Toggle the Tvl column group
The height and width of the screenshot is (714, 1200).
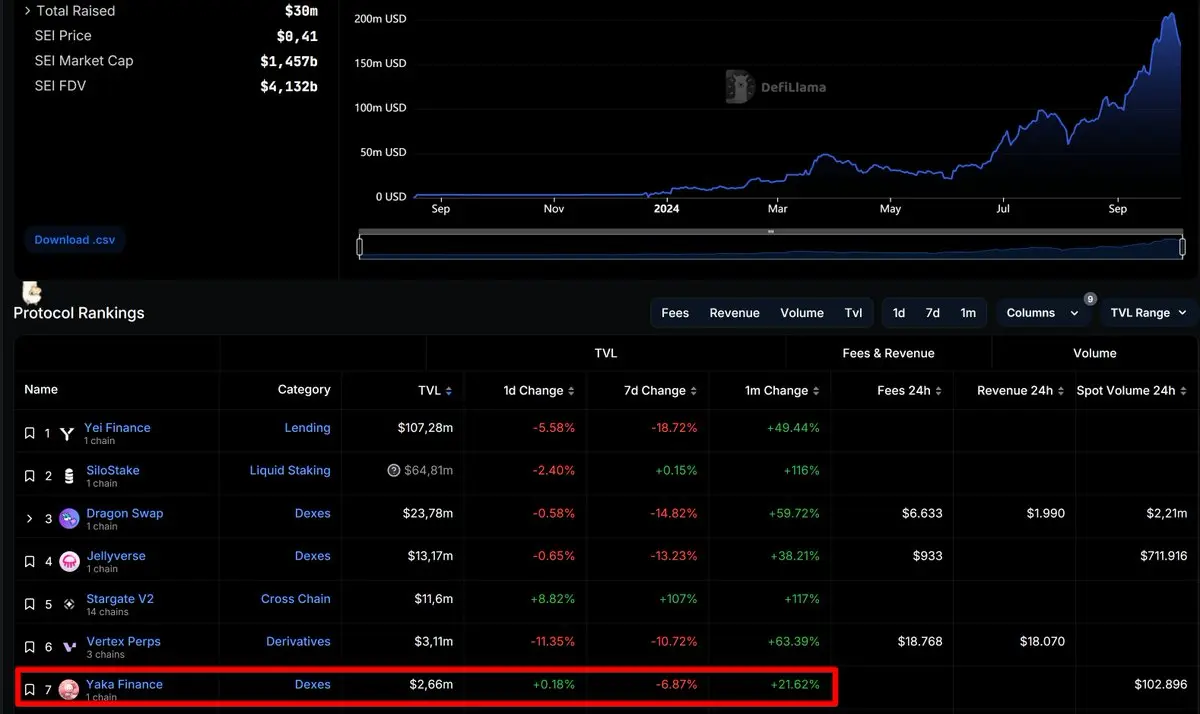click(x=853, y=313)
